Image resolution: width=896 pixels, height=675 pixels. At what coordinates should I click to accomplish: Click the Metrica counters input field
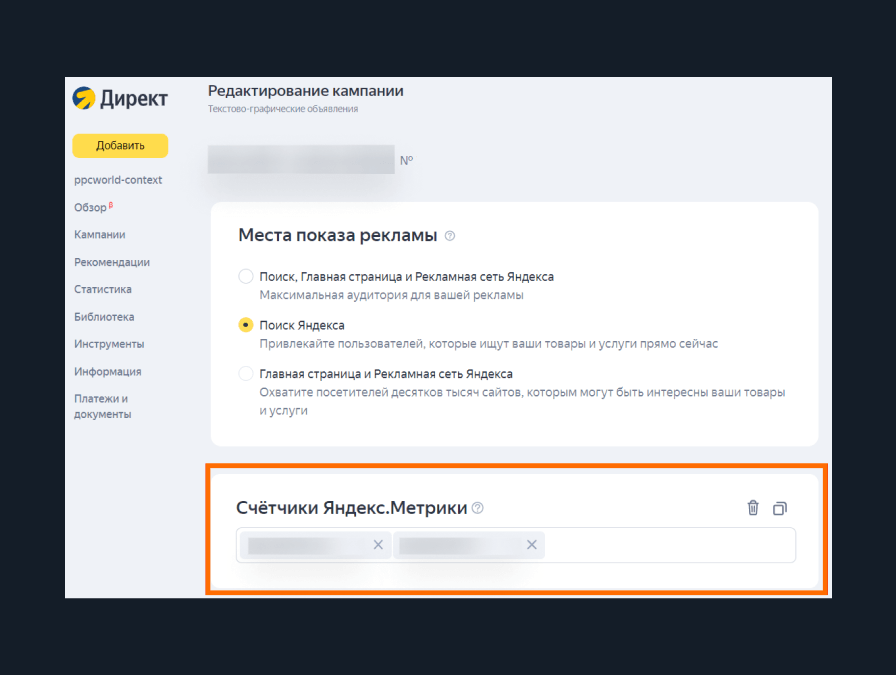516,545
